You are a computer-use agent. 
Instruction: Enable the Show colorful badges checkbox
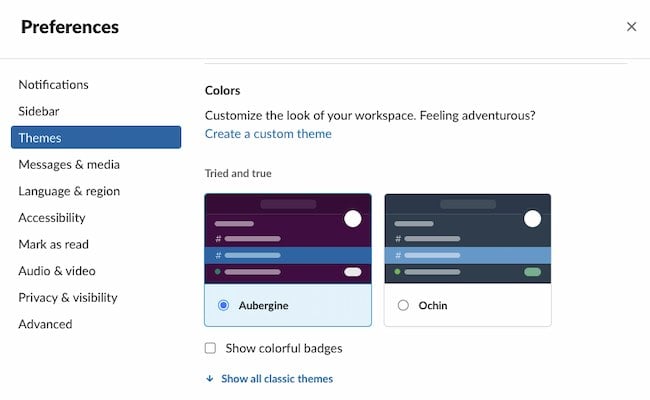211,348
